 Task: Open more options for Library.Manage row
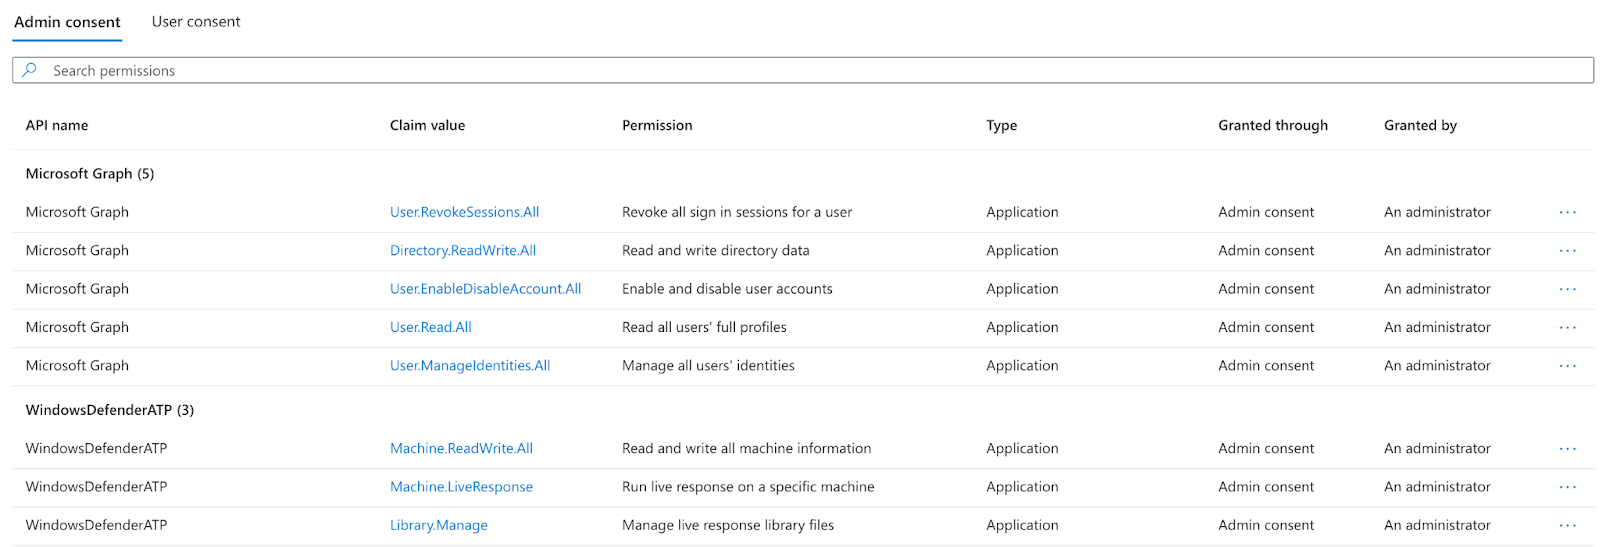tap(1567, 525)
